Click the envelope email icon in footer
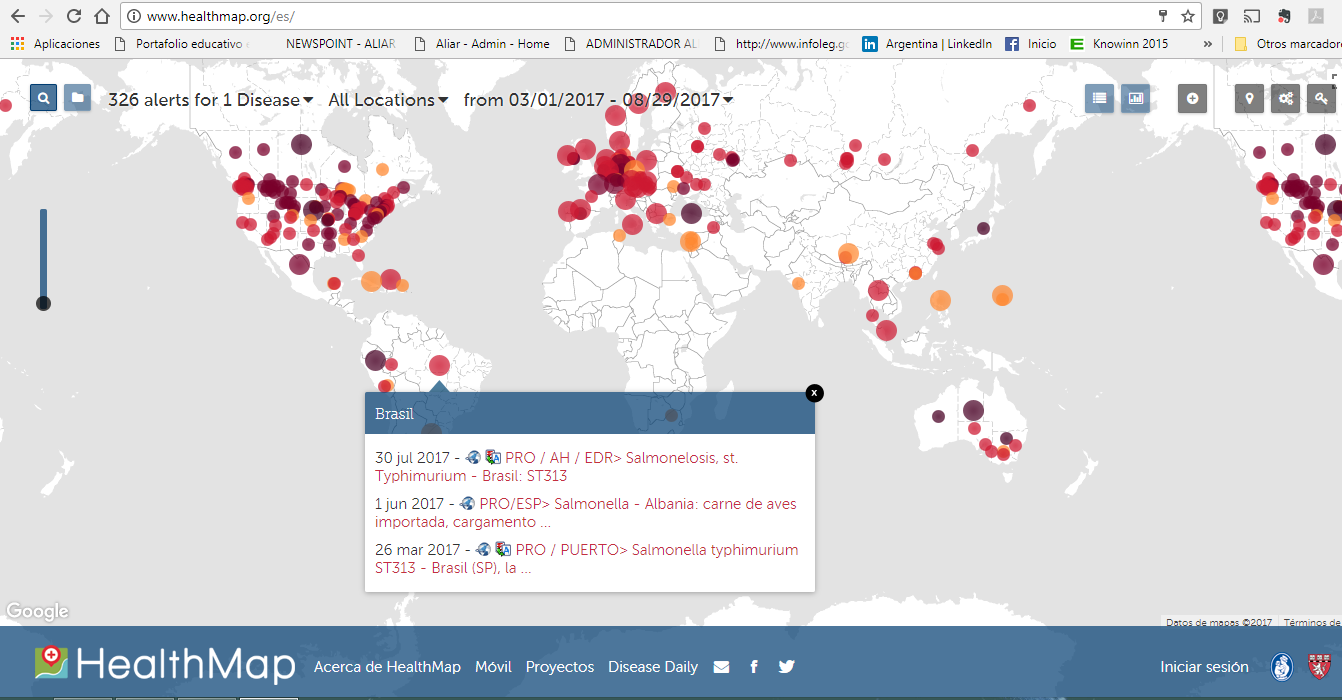This screenshot has height=700, width=1342. (x=721, y=667)
